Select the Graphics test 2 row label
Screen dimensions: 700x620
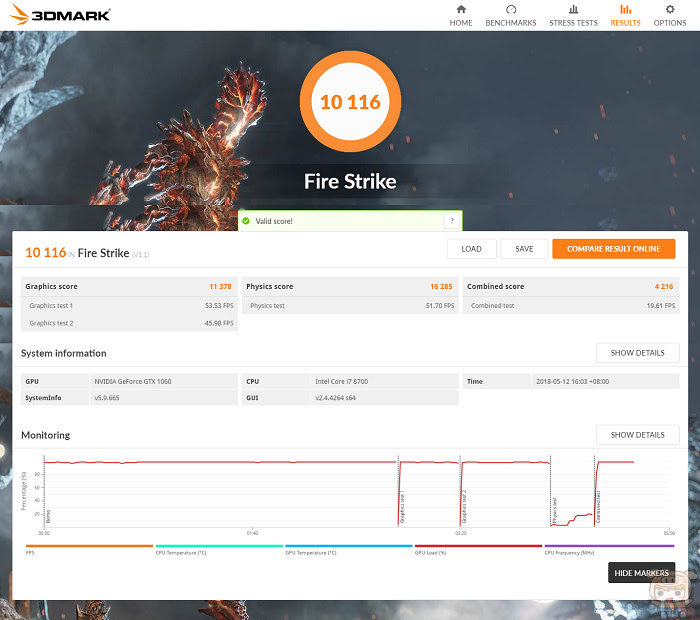pos(51,323)
